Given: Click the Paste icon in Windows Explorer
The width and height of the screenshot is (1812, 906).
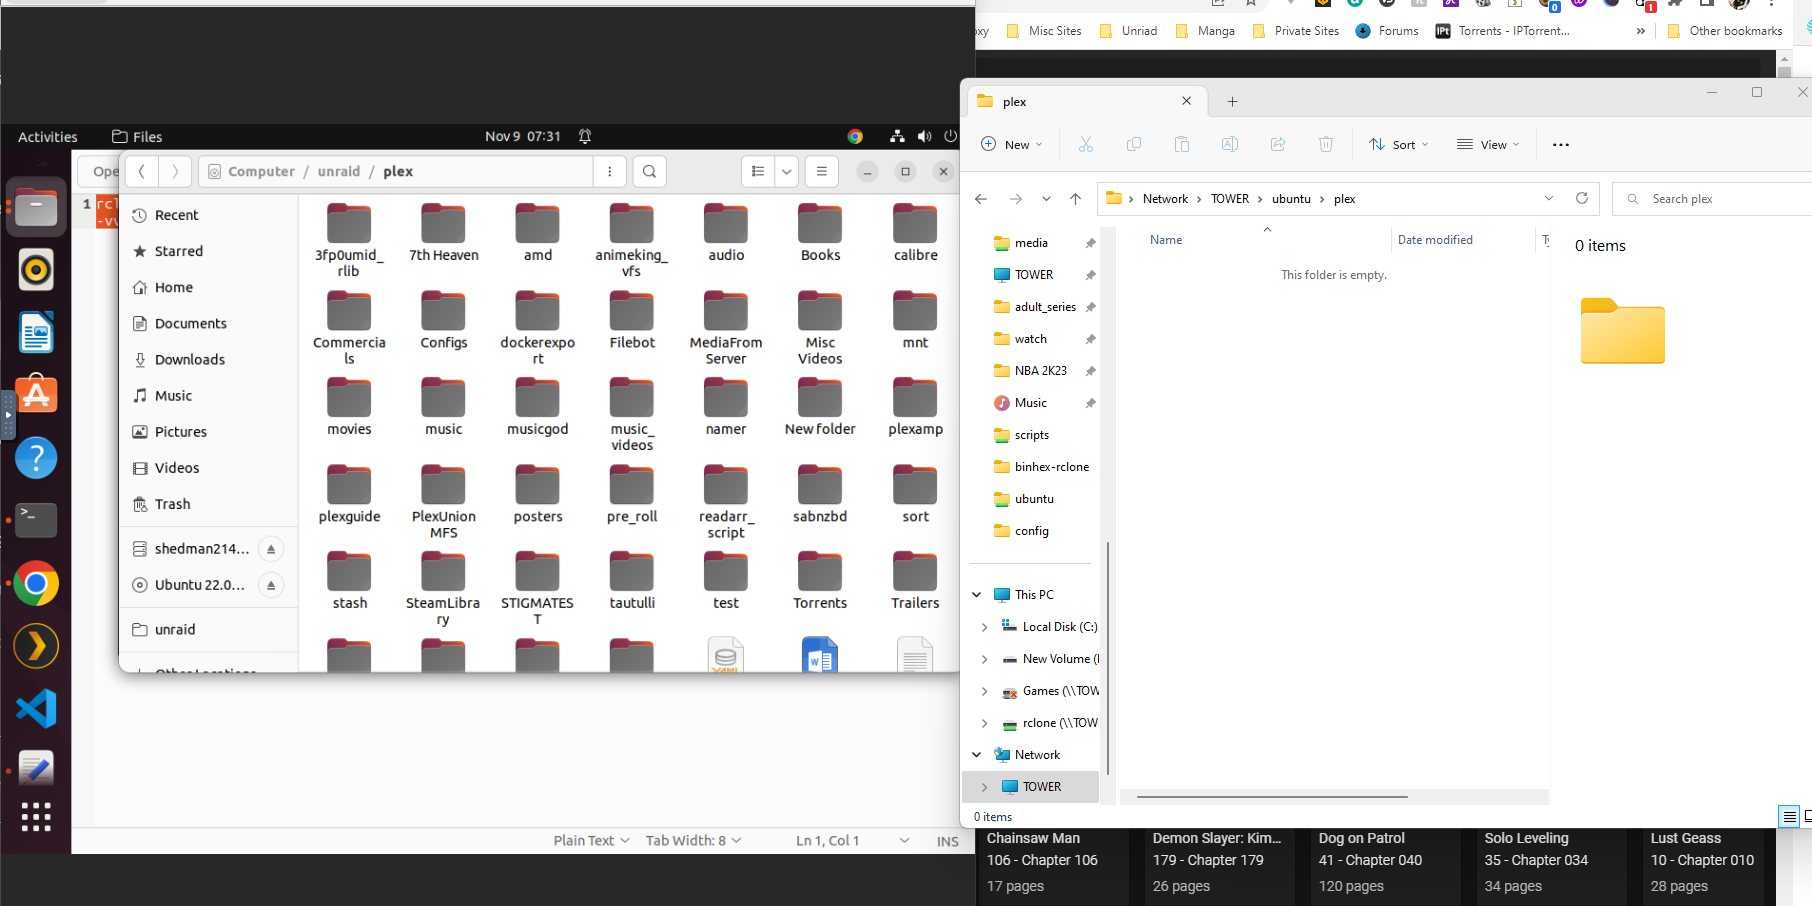Looking at the screenshot, I should [1182, 144].
